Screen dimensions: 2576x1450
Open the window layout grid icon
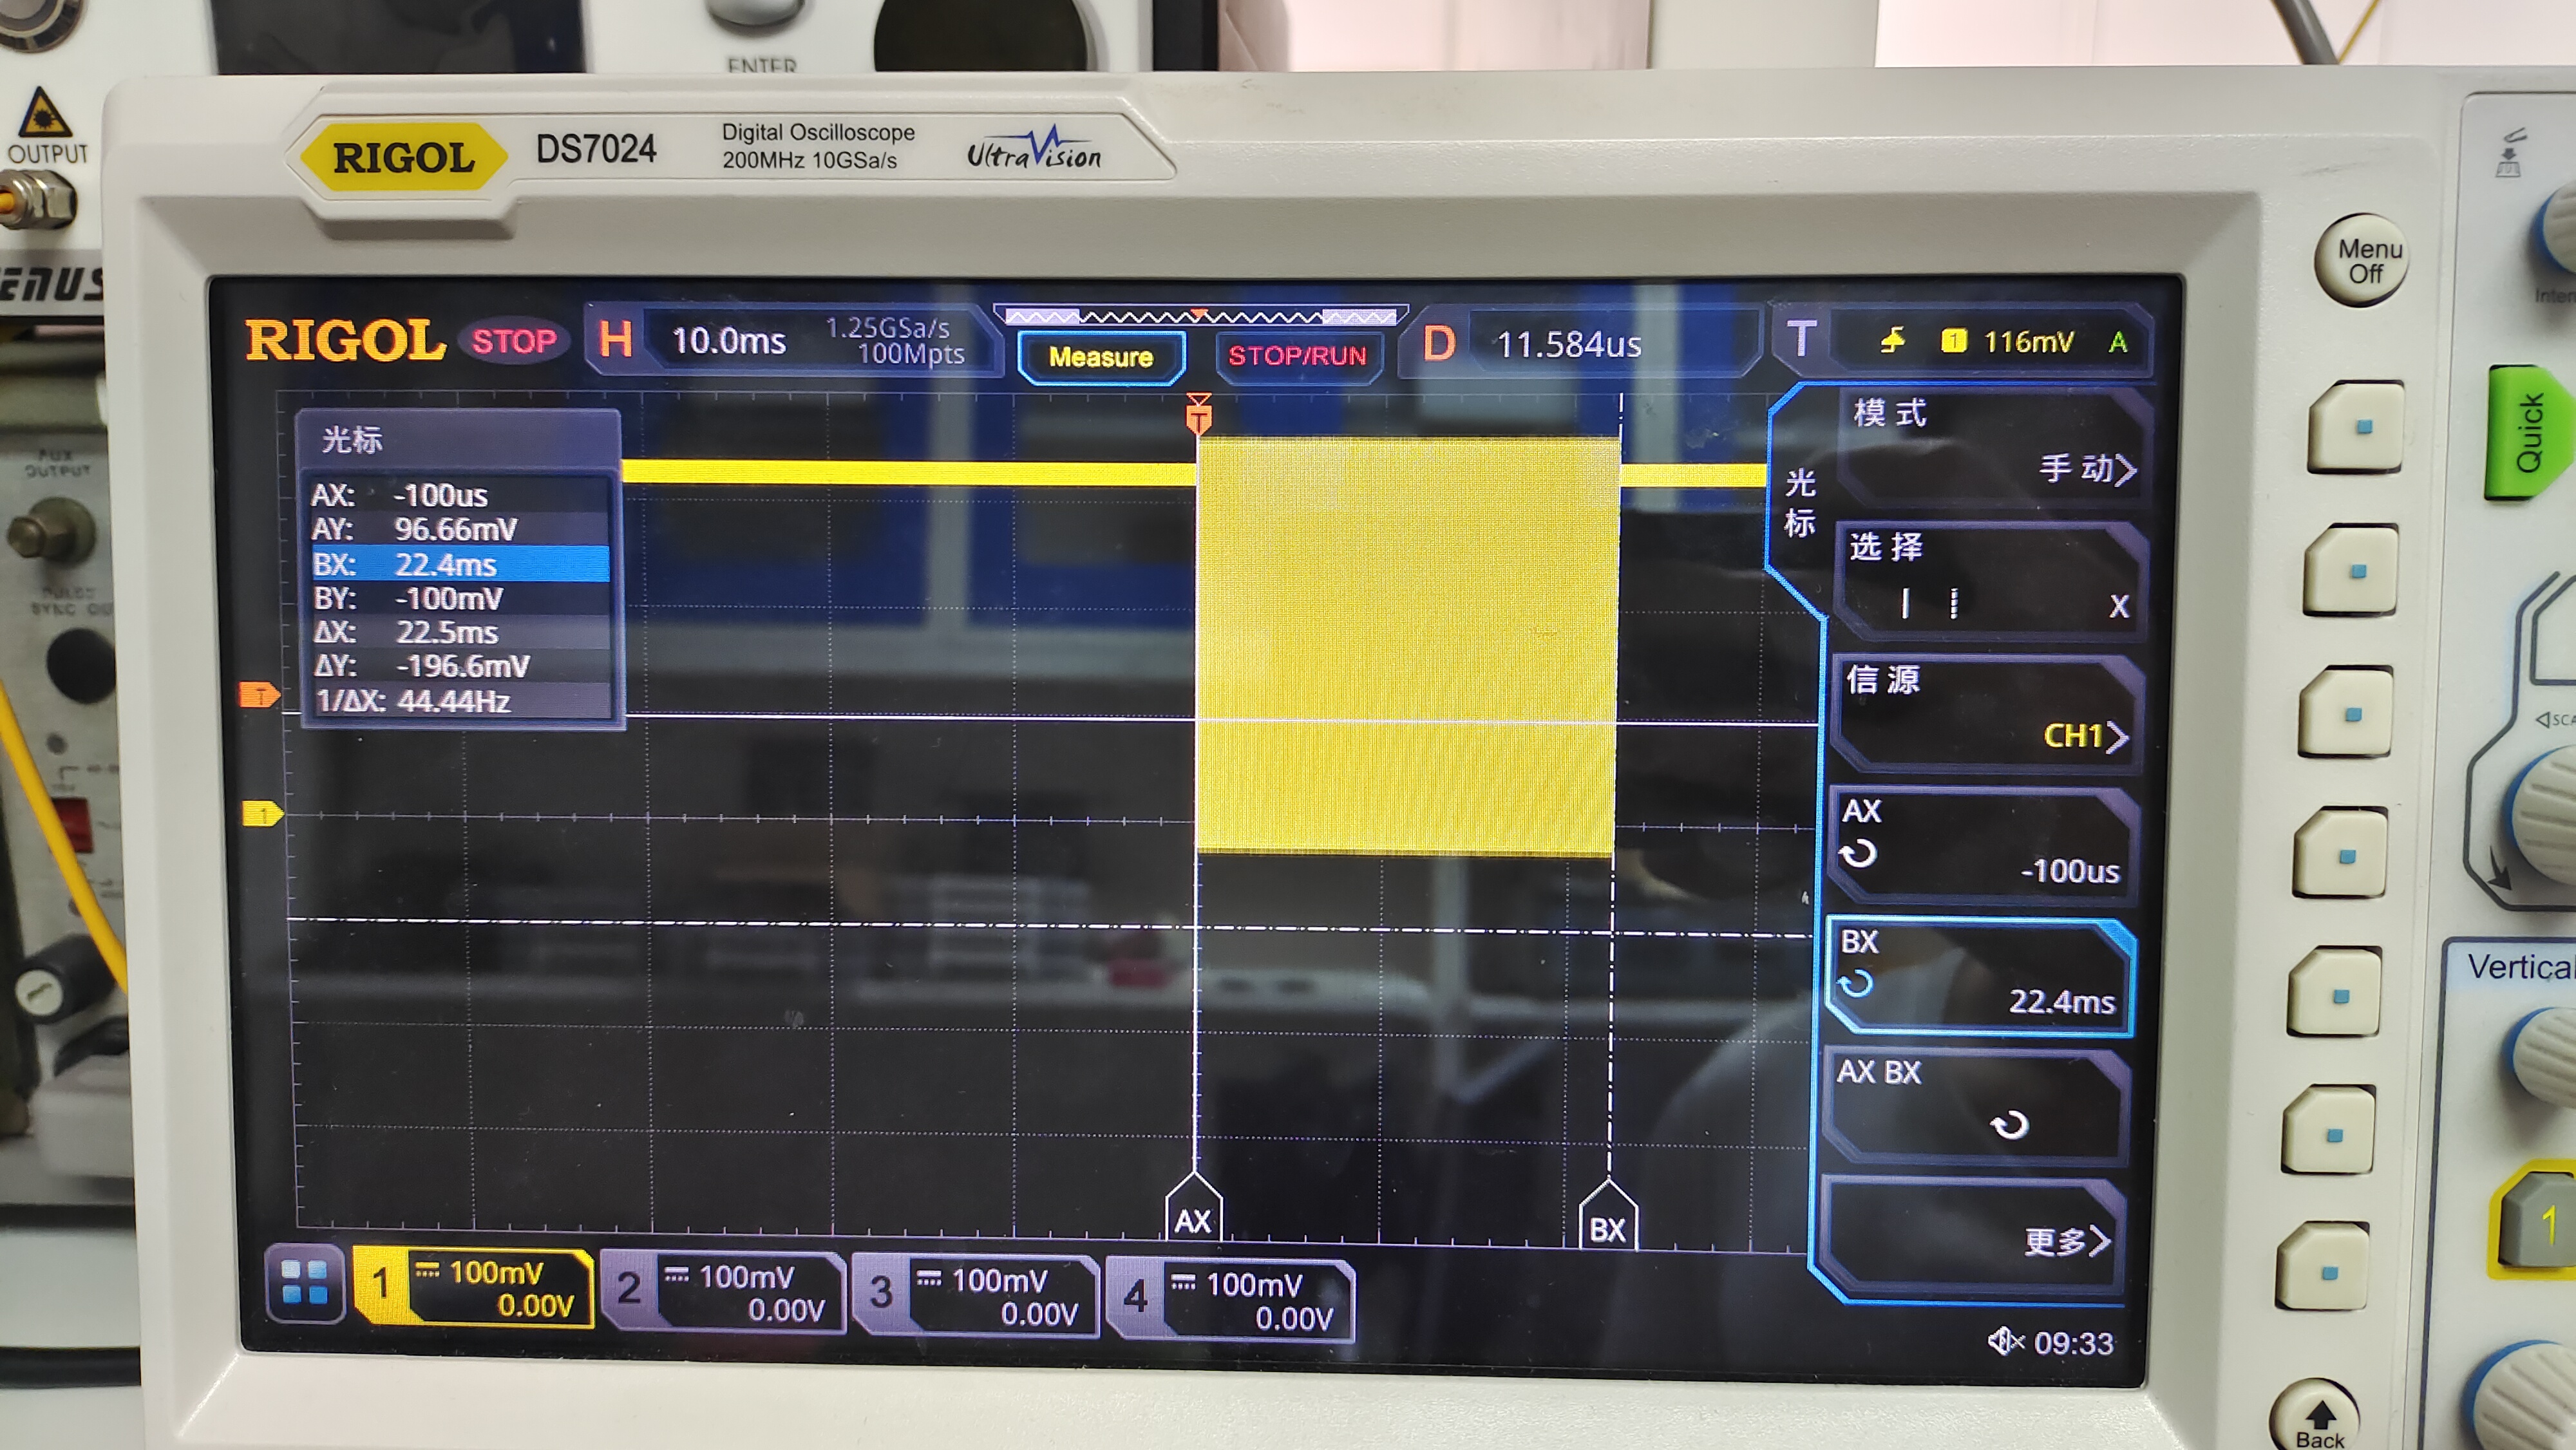pos(305,1282)
